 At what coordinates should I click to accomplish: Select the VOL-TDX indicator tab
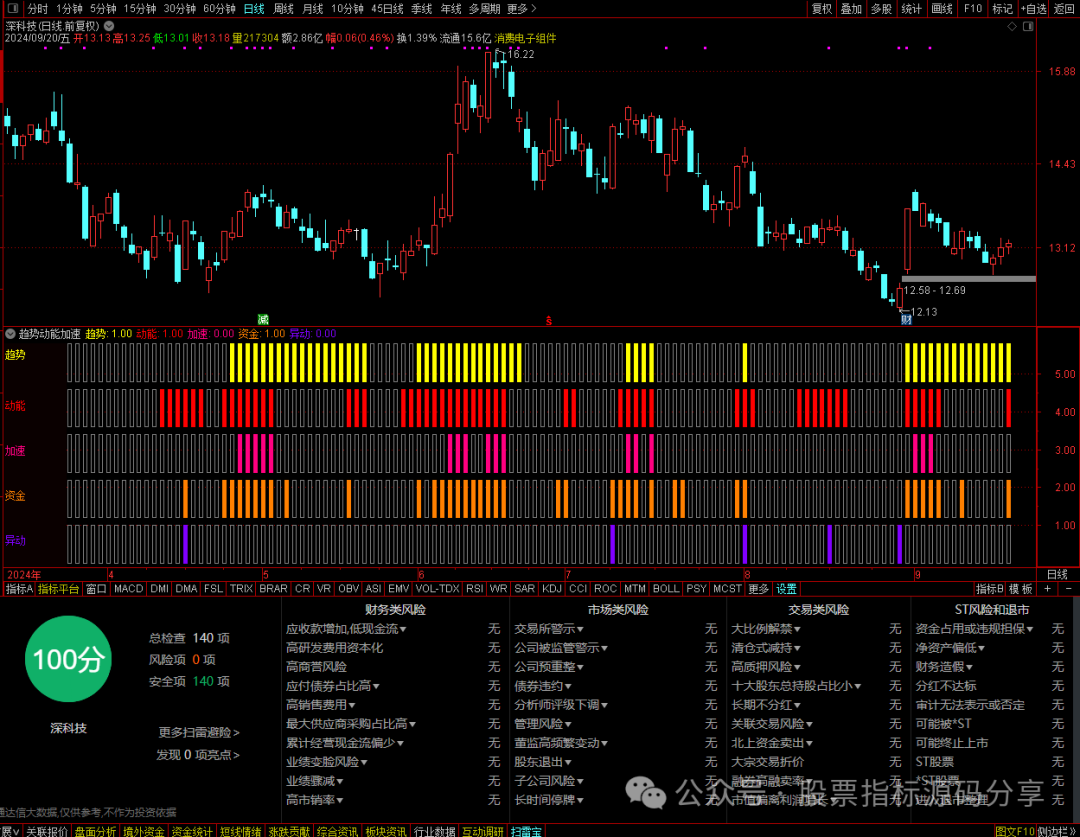437,589
